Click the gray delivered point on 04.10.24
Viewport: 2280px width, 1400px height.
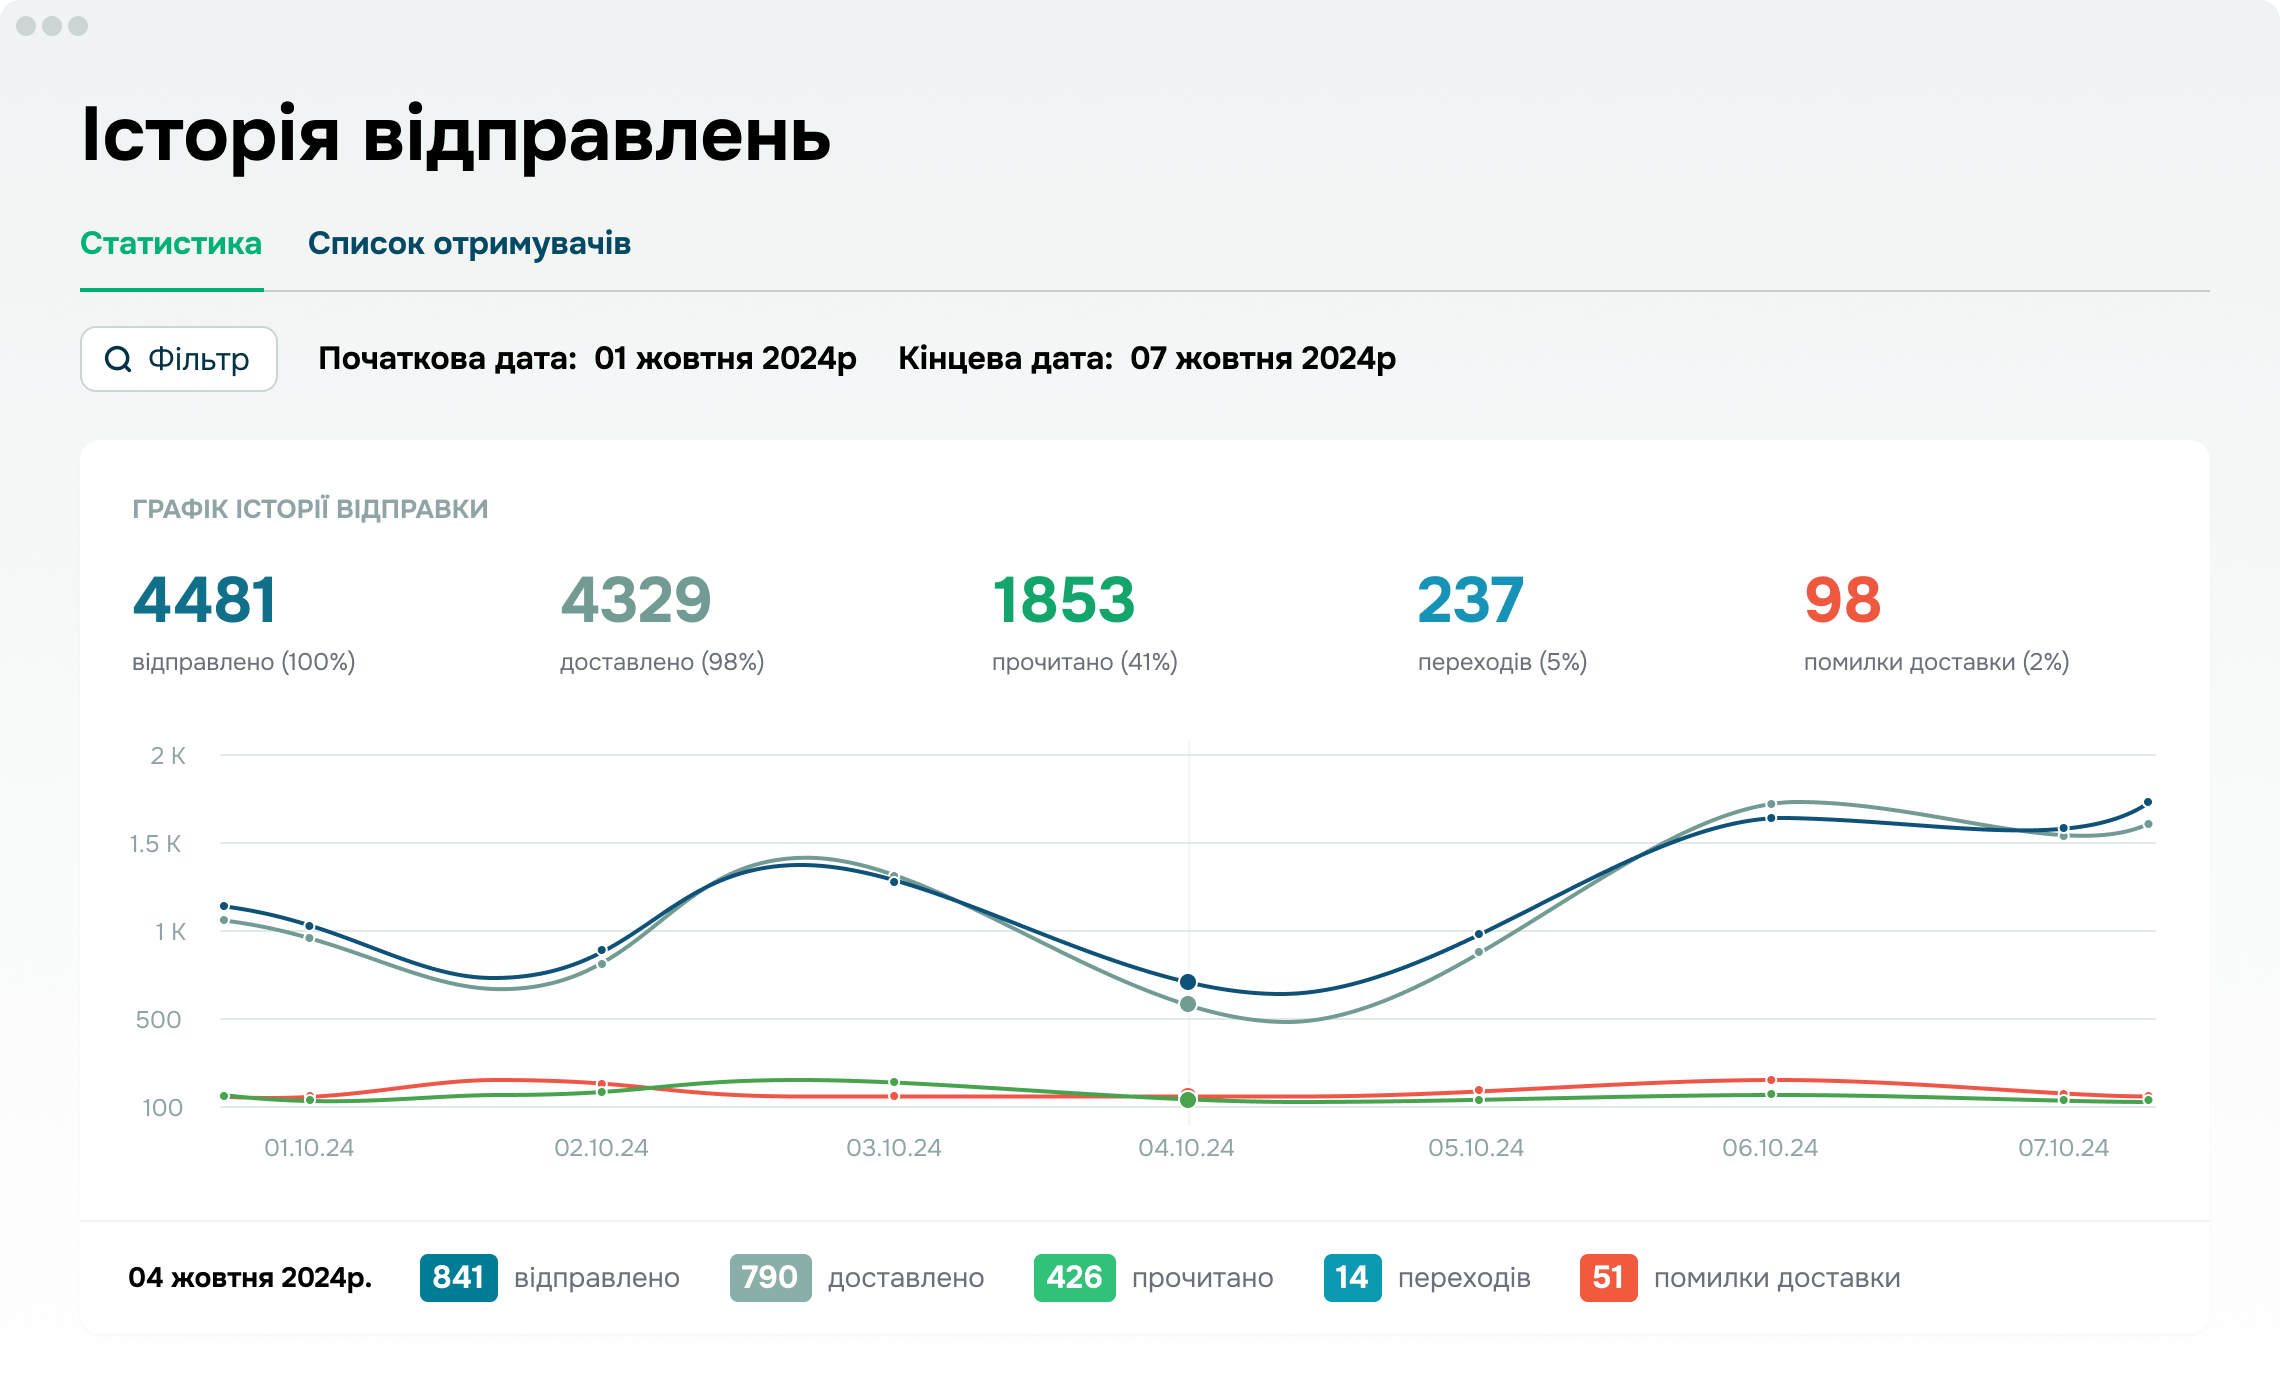coord(1188,1004)
